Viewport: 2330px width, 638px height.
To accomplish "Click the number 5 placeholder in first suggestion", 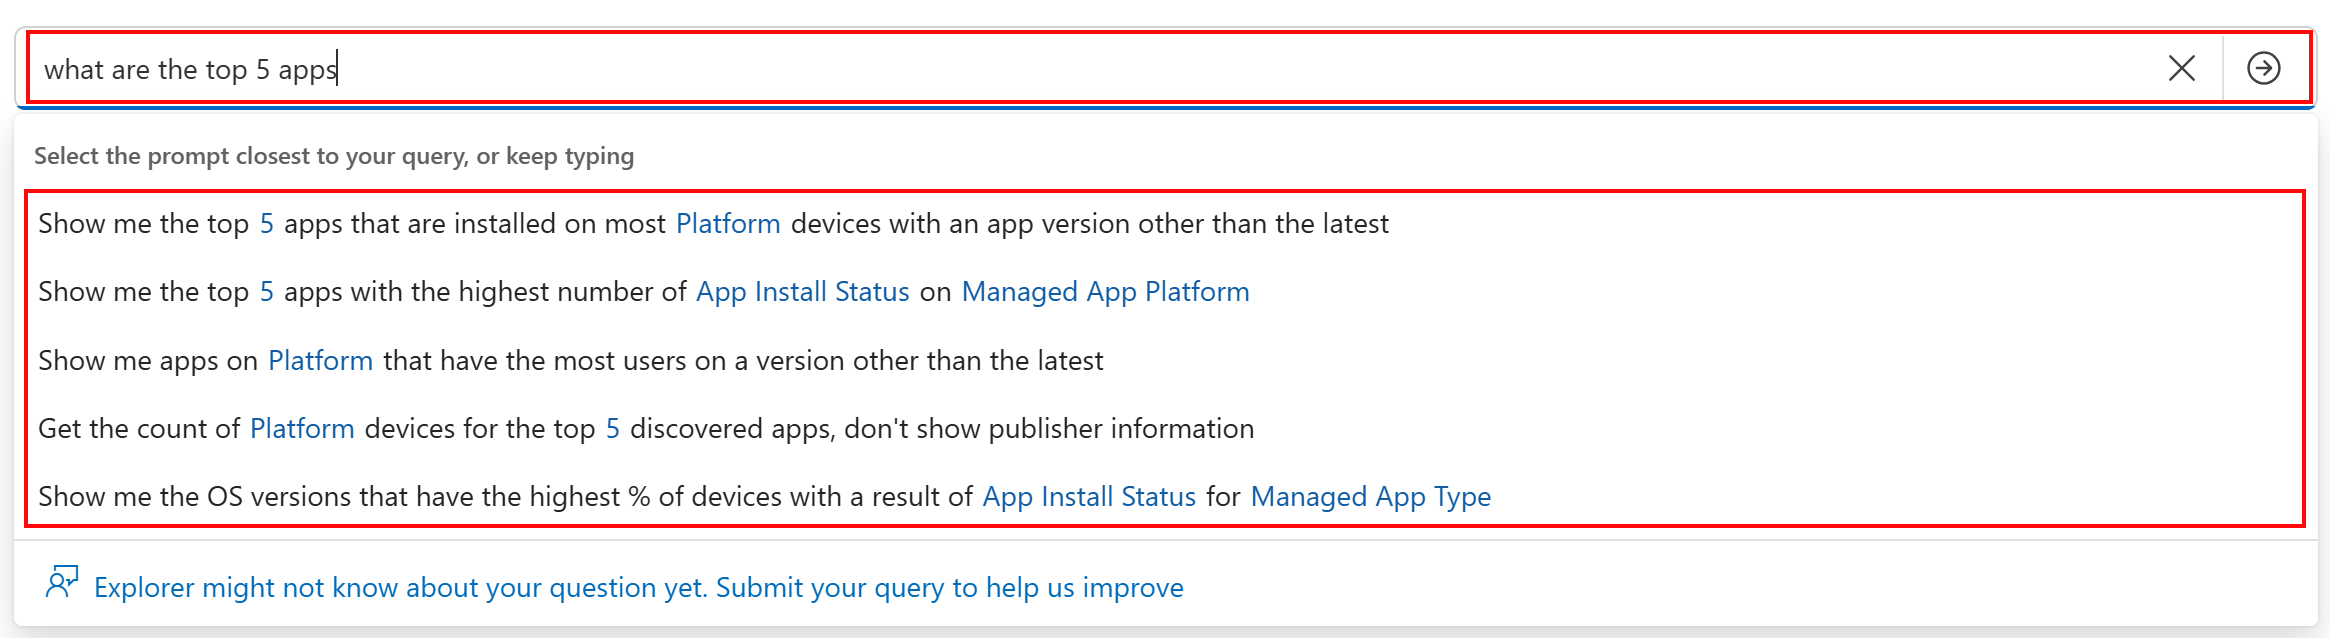I will pos(267,223).
